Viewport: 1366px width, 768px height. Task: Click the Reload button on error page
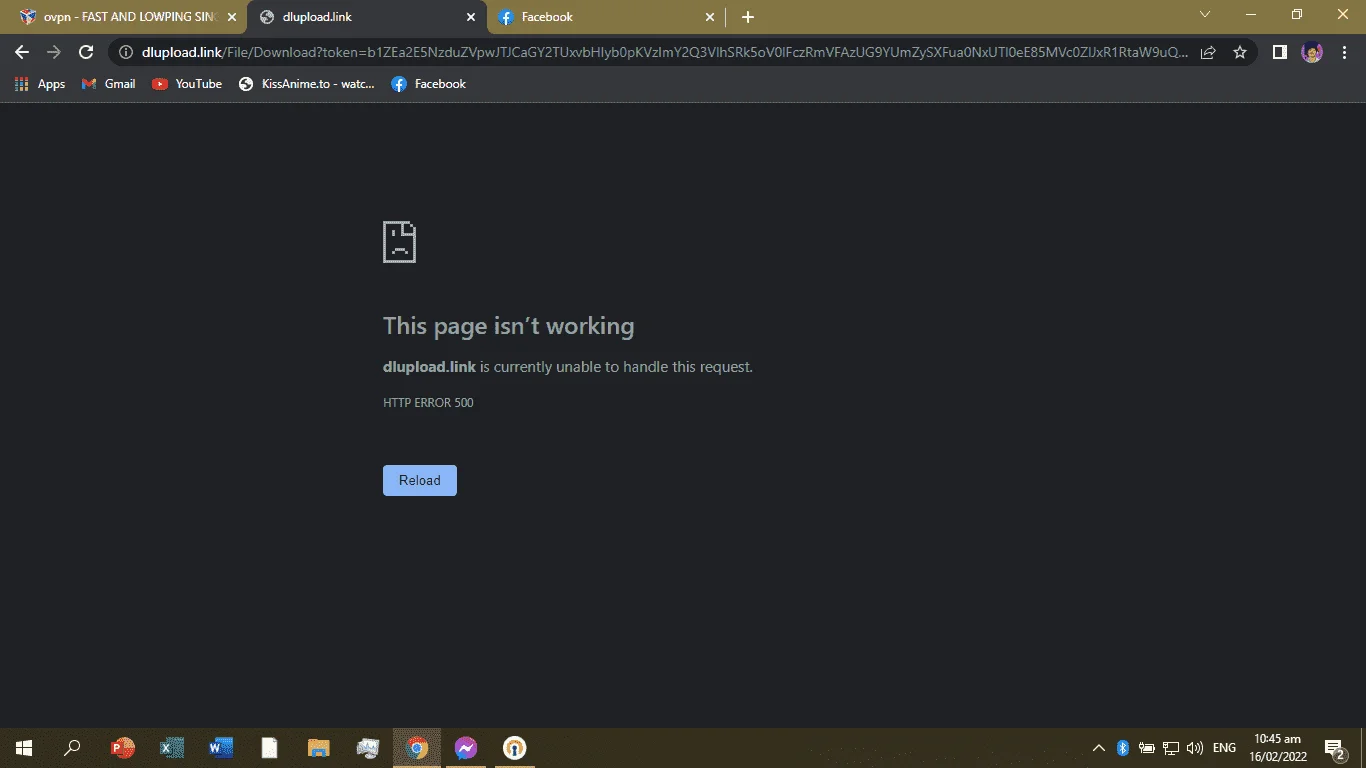tap(420, 480)
